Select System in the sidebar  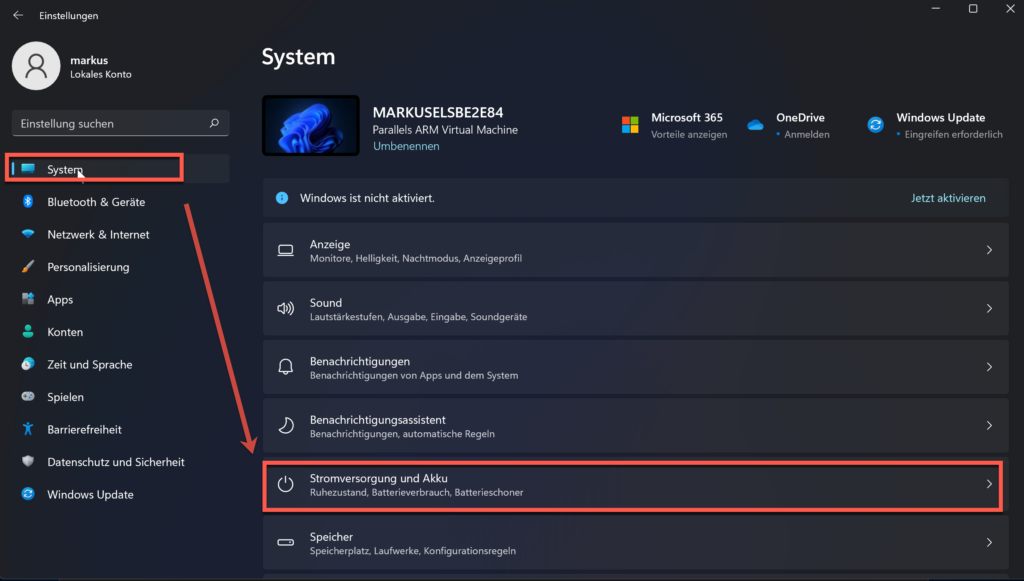point(118,169)
